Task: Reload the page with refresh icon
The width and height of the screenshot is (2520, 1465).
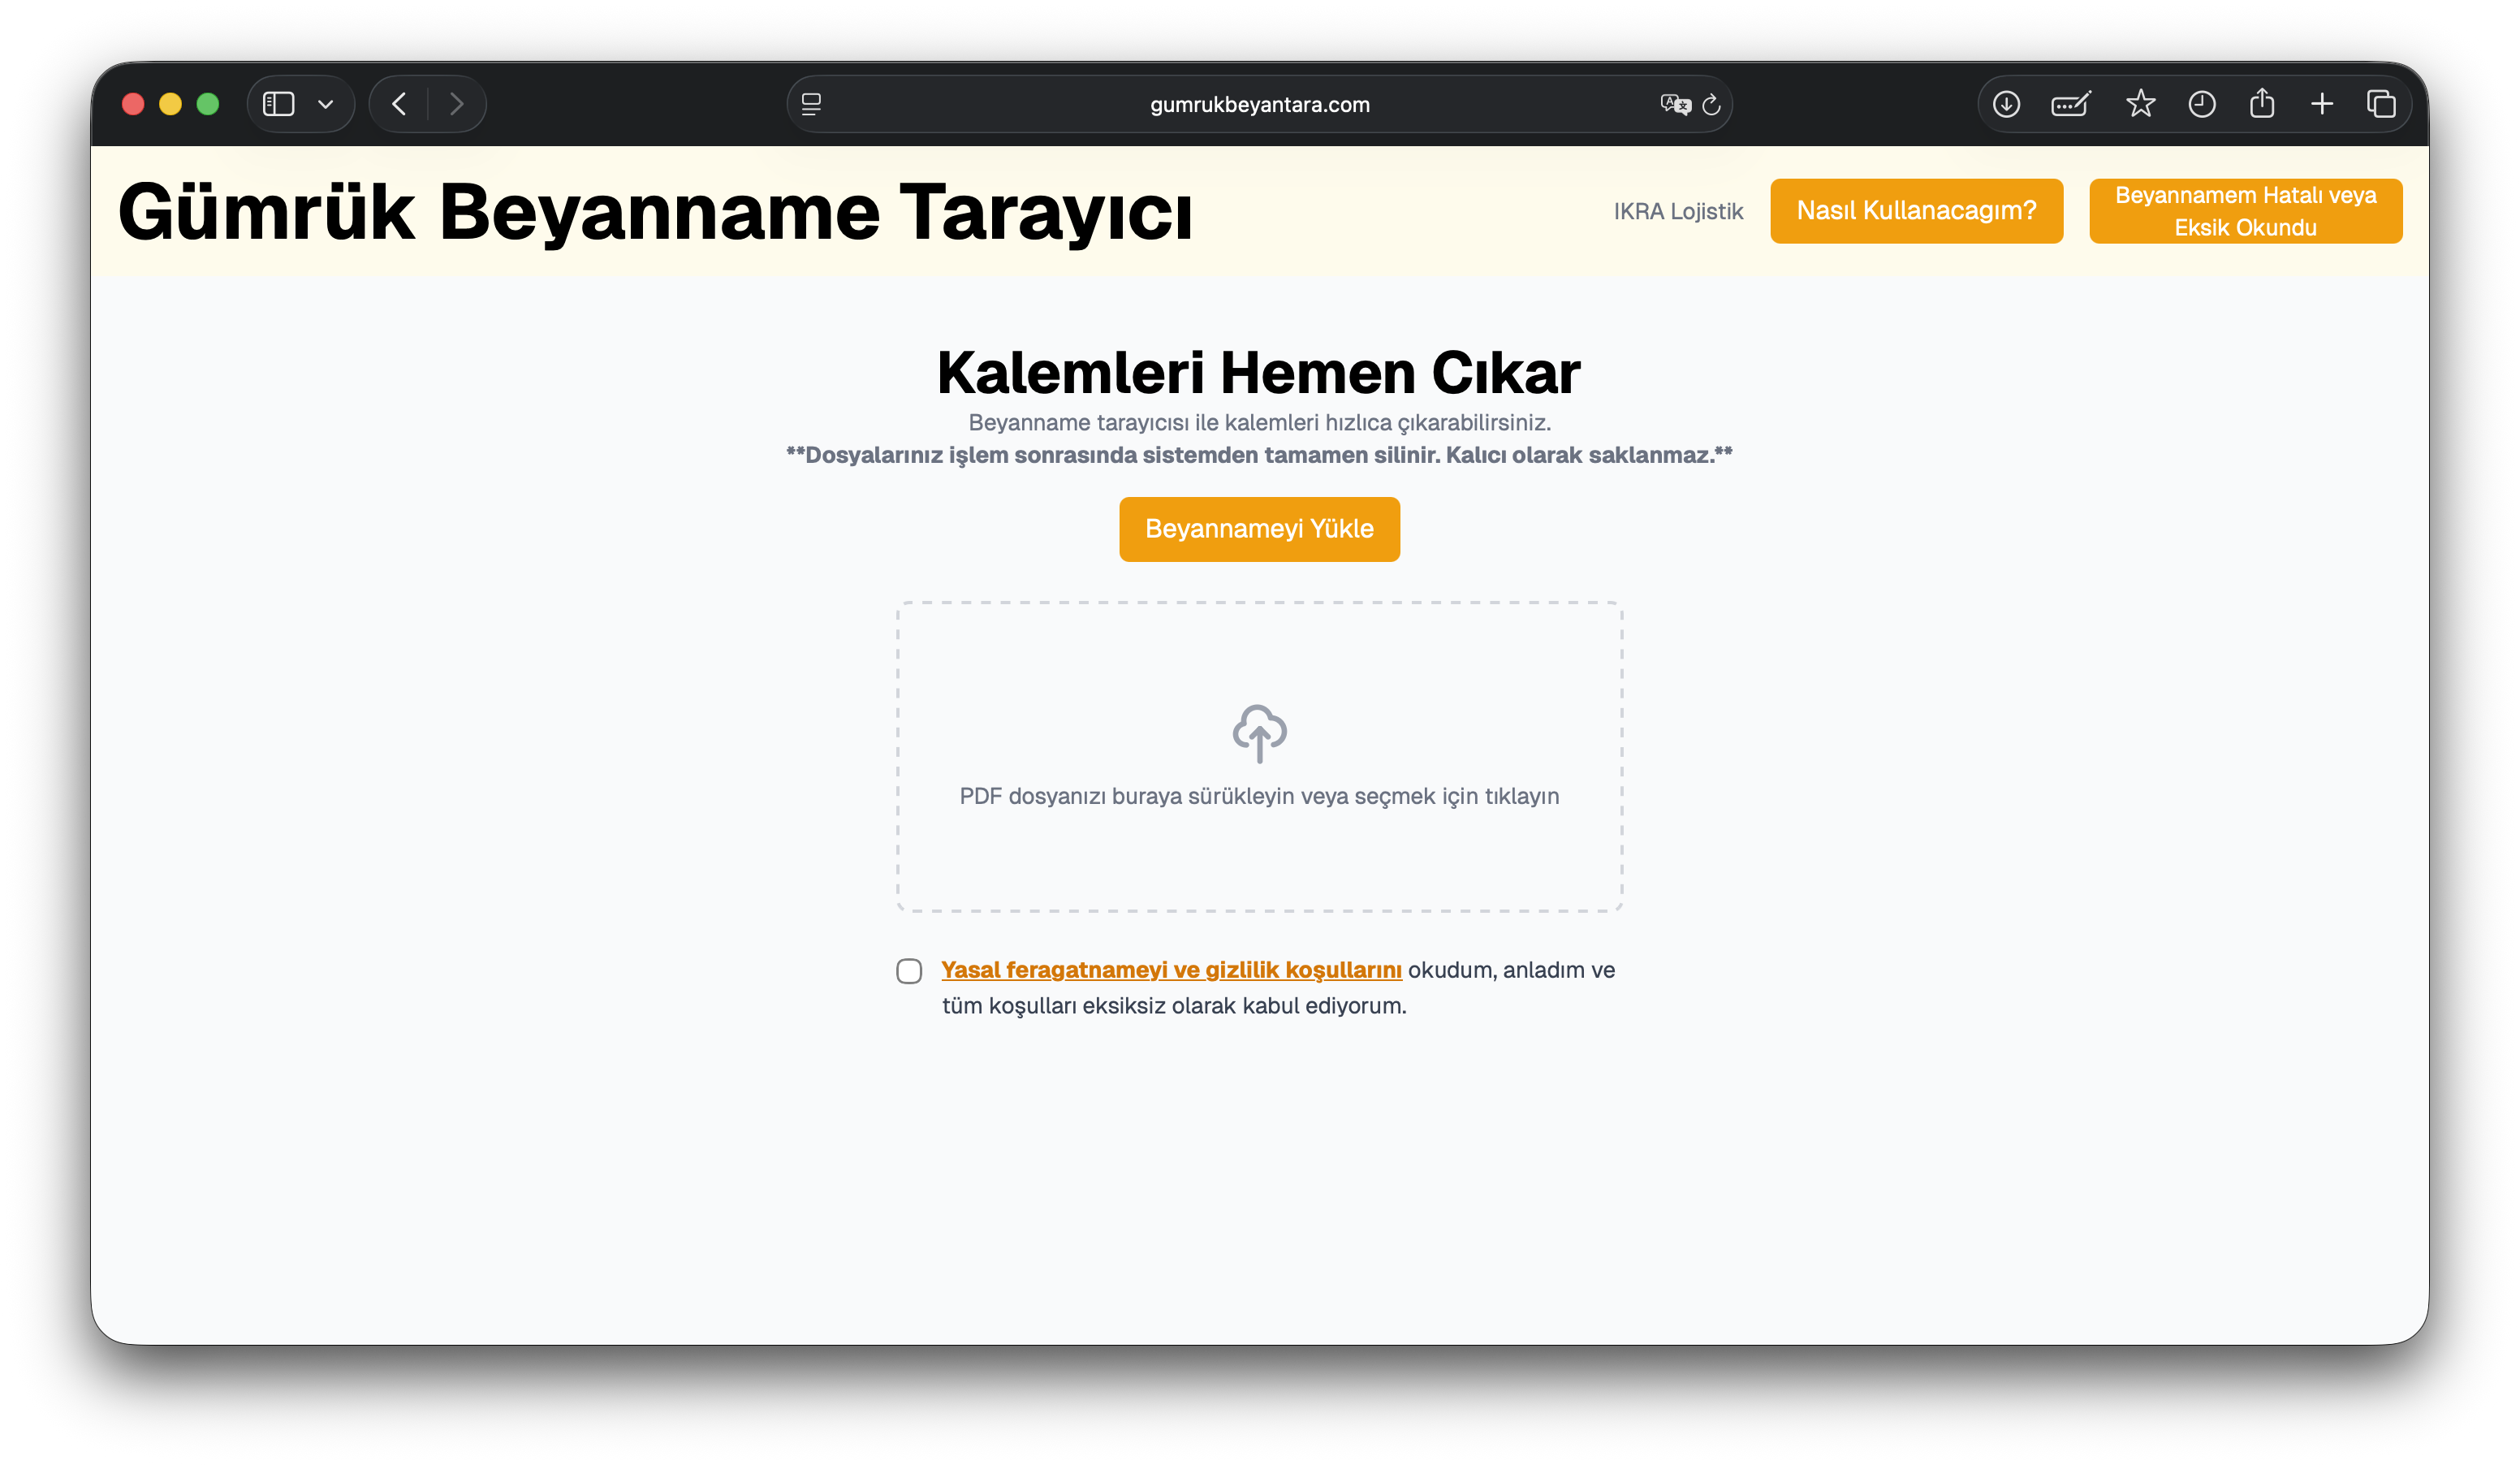Action: pos(1711,104)
